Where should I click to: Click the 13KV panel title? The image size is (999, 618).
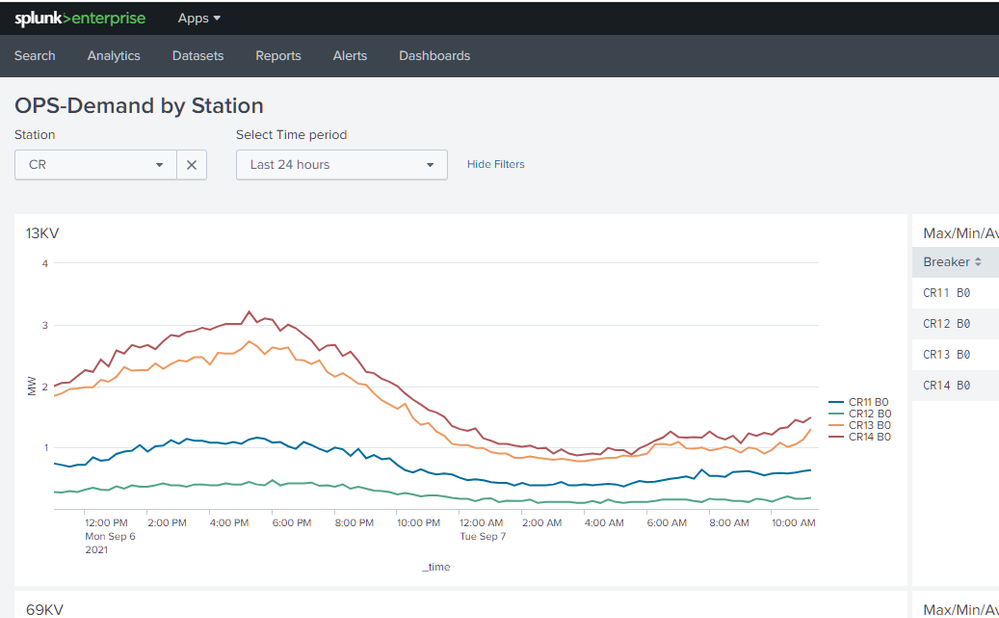coord(43,233)
